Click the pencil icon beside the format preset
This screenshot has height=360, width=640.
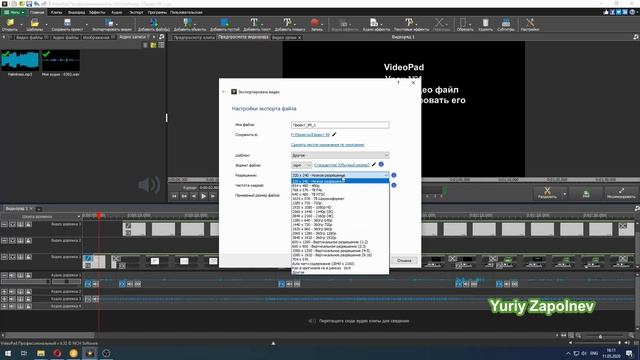point(374,164)
